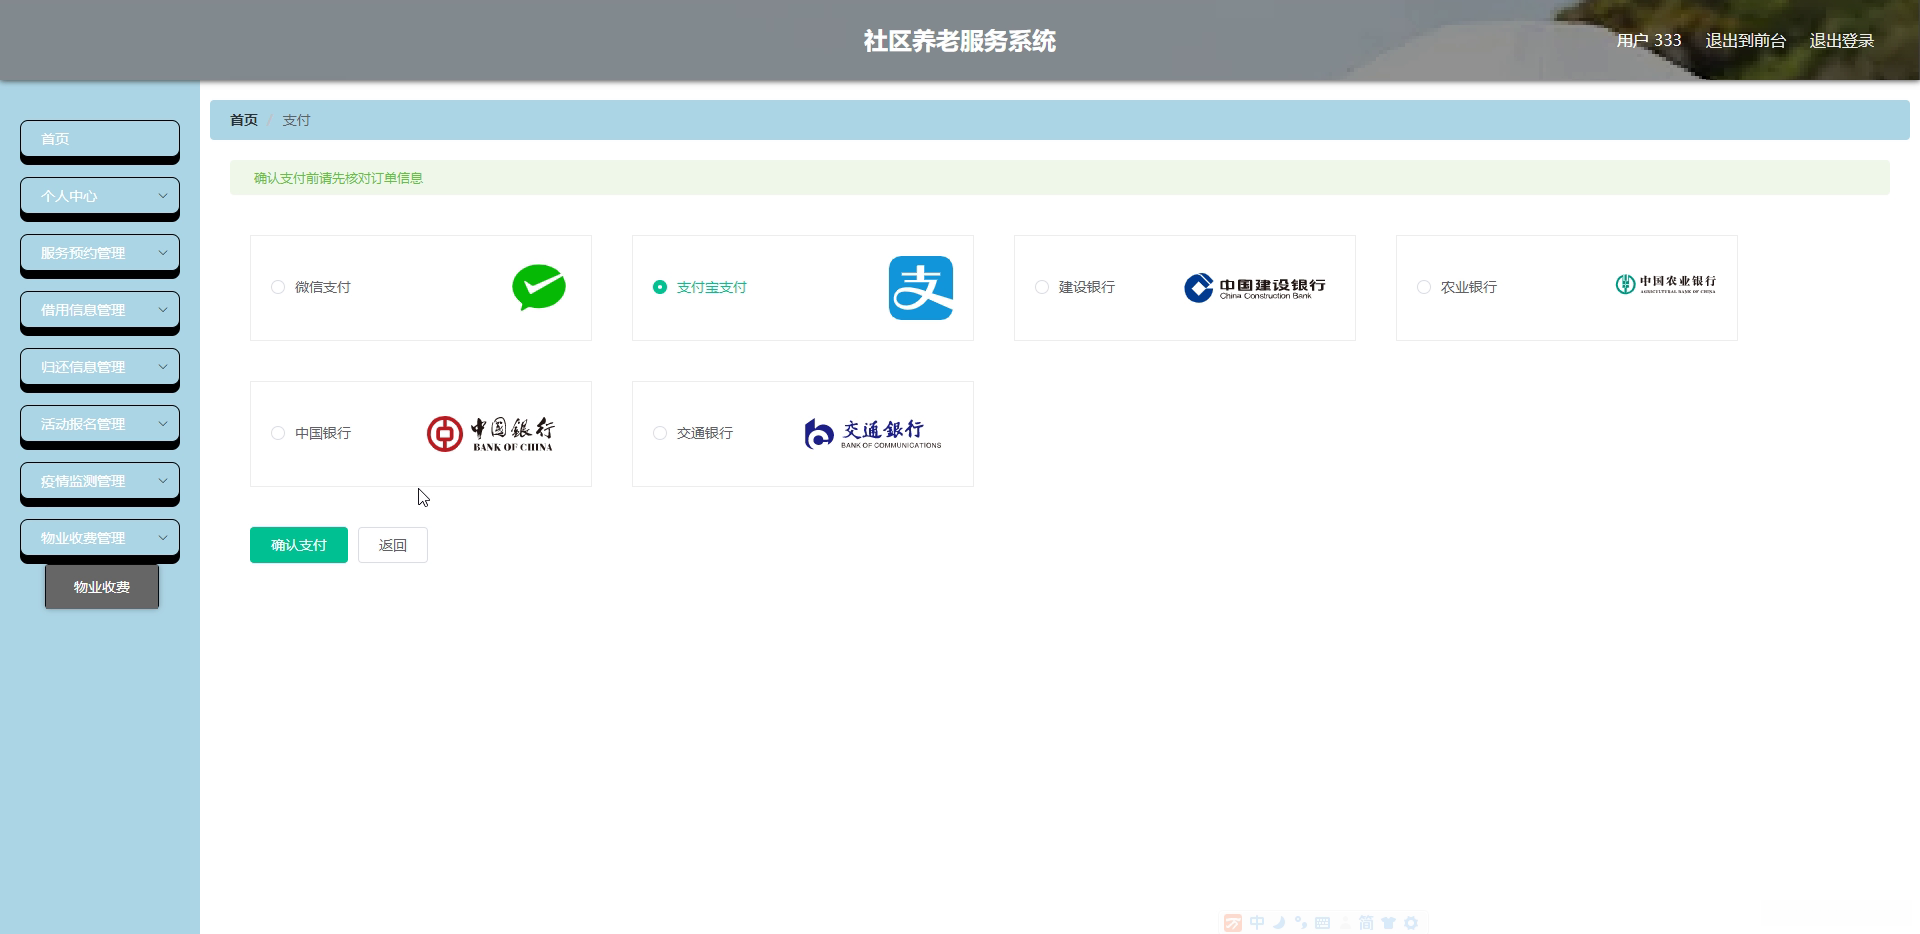Click the WeChat Pay green icon
This screenshot has width=1920, height=934.
click(540, 287)
